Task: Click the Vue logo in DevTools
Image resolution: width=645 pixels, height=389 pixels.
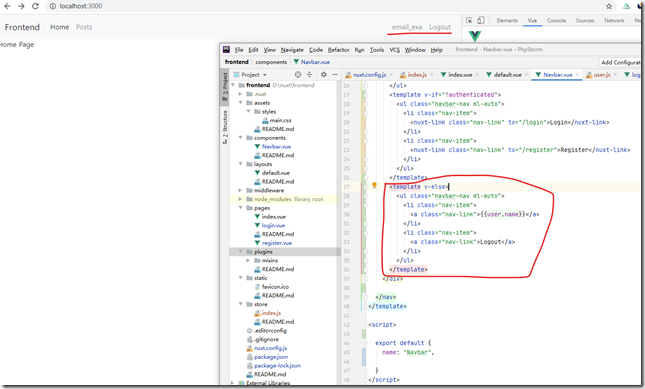Action: (x=475, y=36)
